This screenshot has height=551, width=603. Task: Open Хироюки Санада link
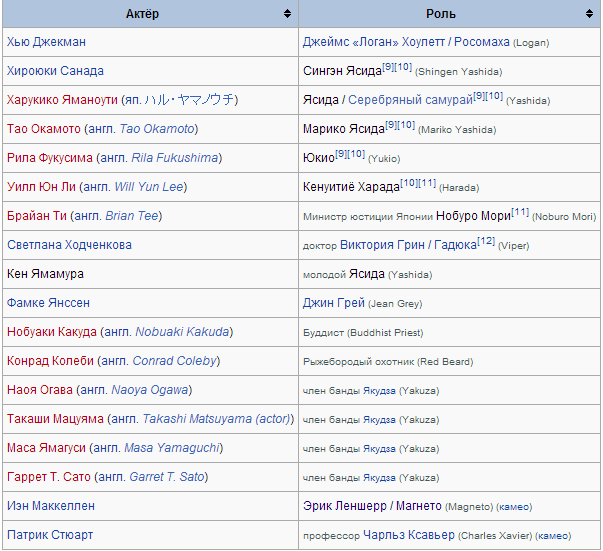(x=55, y=71)
